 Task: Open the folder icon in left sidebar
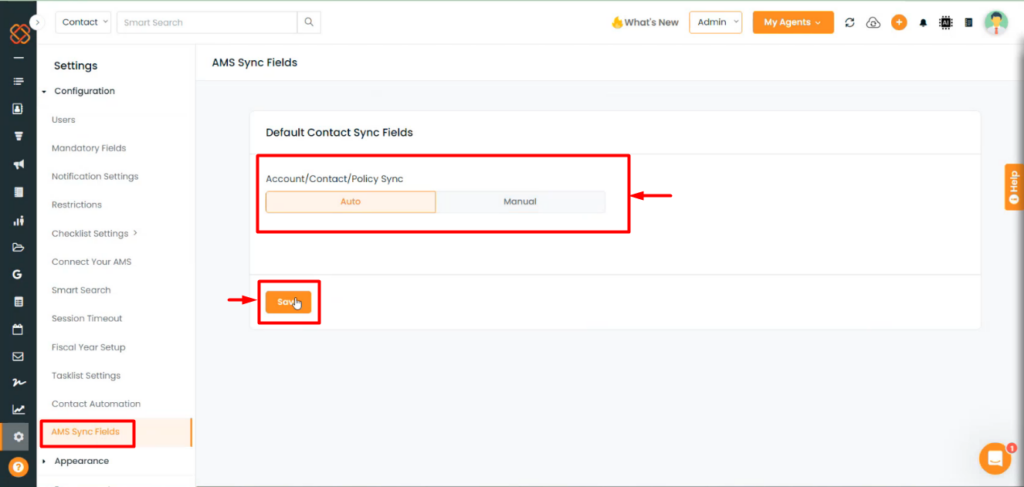point(18,247)
